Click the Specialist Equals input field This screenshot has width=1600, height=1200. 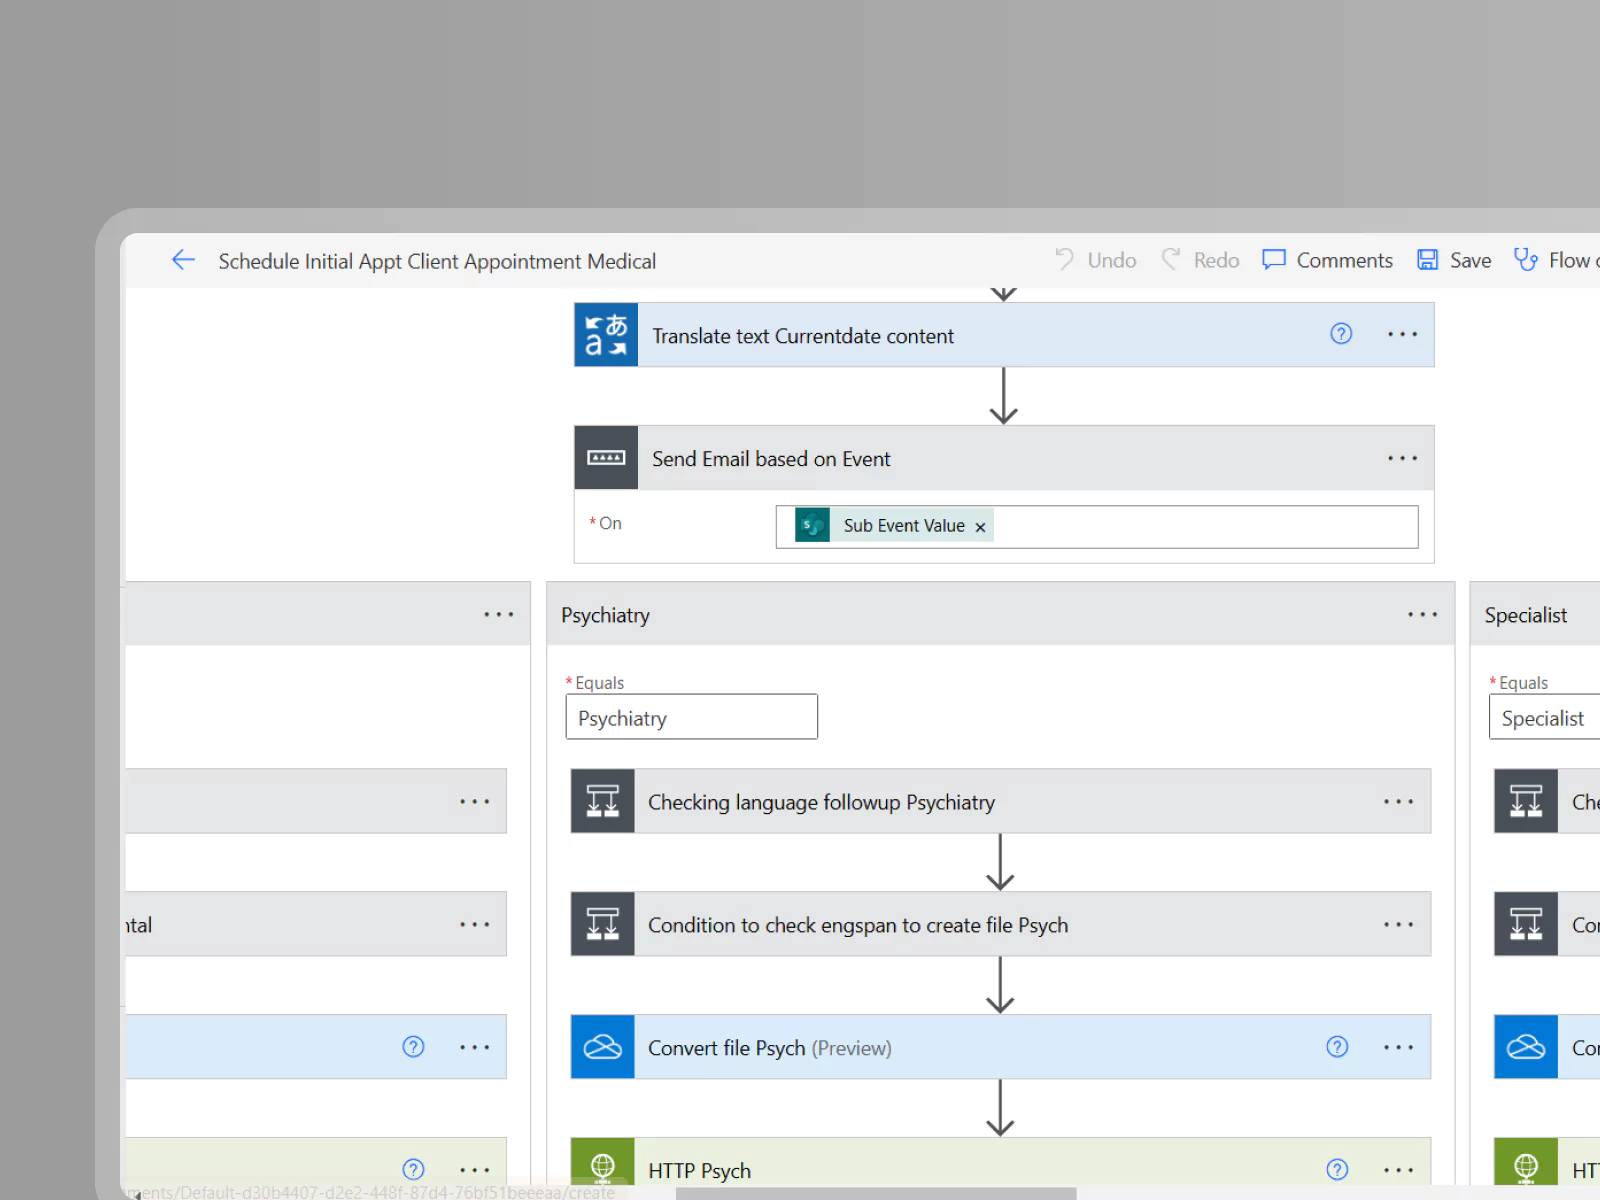(1545, 717)
